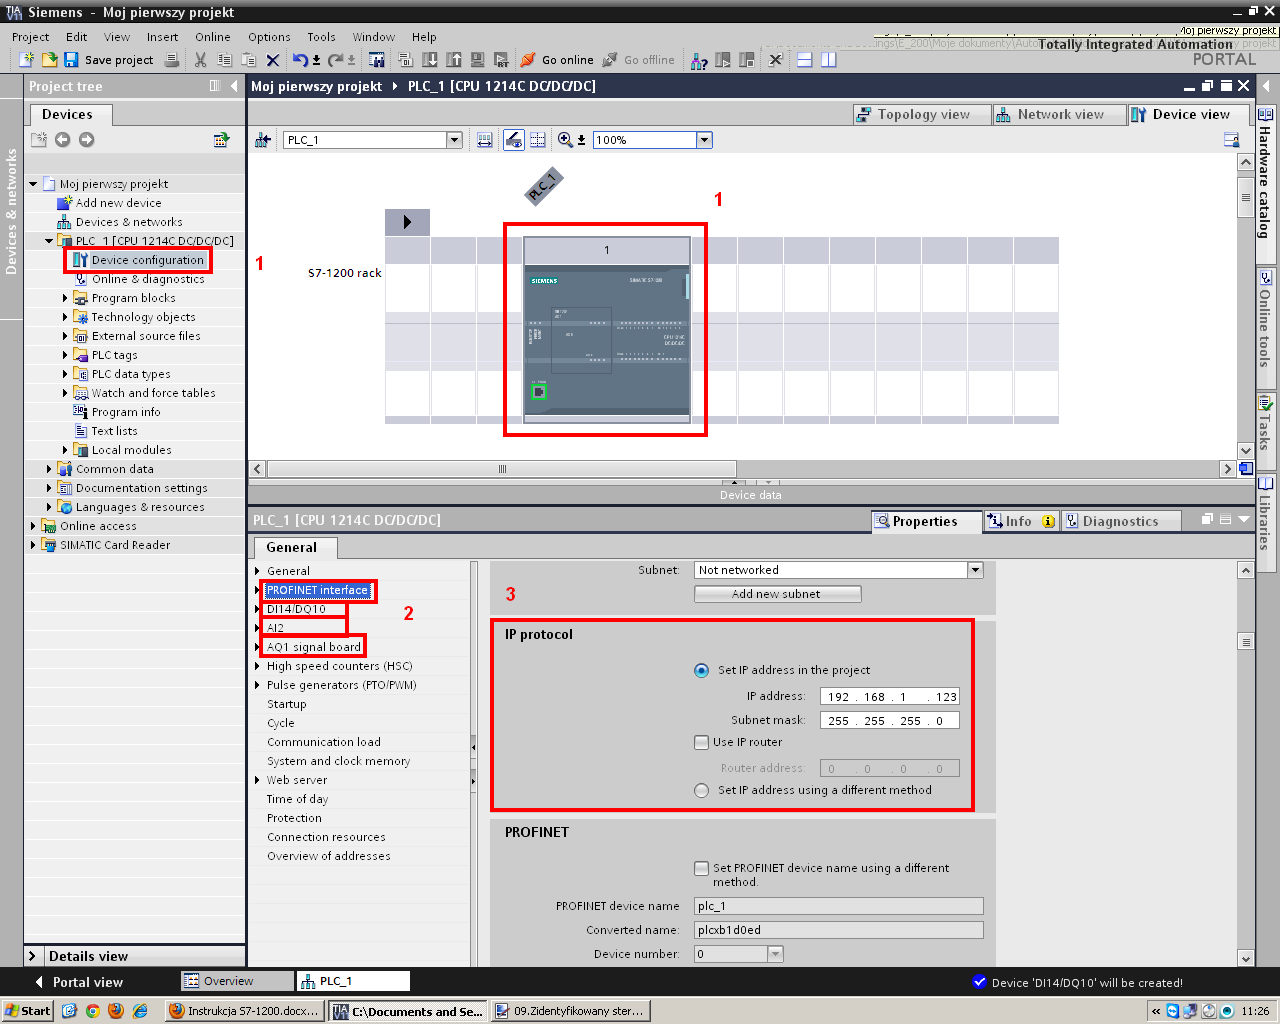
Task: Select 'Set IP address using a different method'
Action: pyautogui.click(x=701, y=790)
